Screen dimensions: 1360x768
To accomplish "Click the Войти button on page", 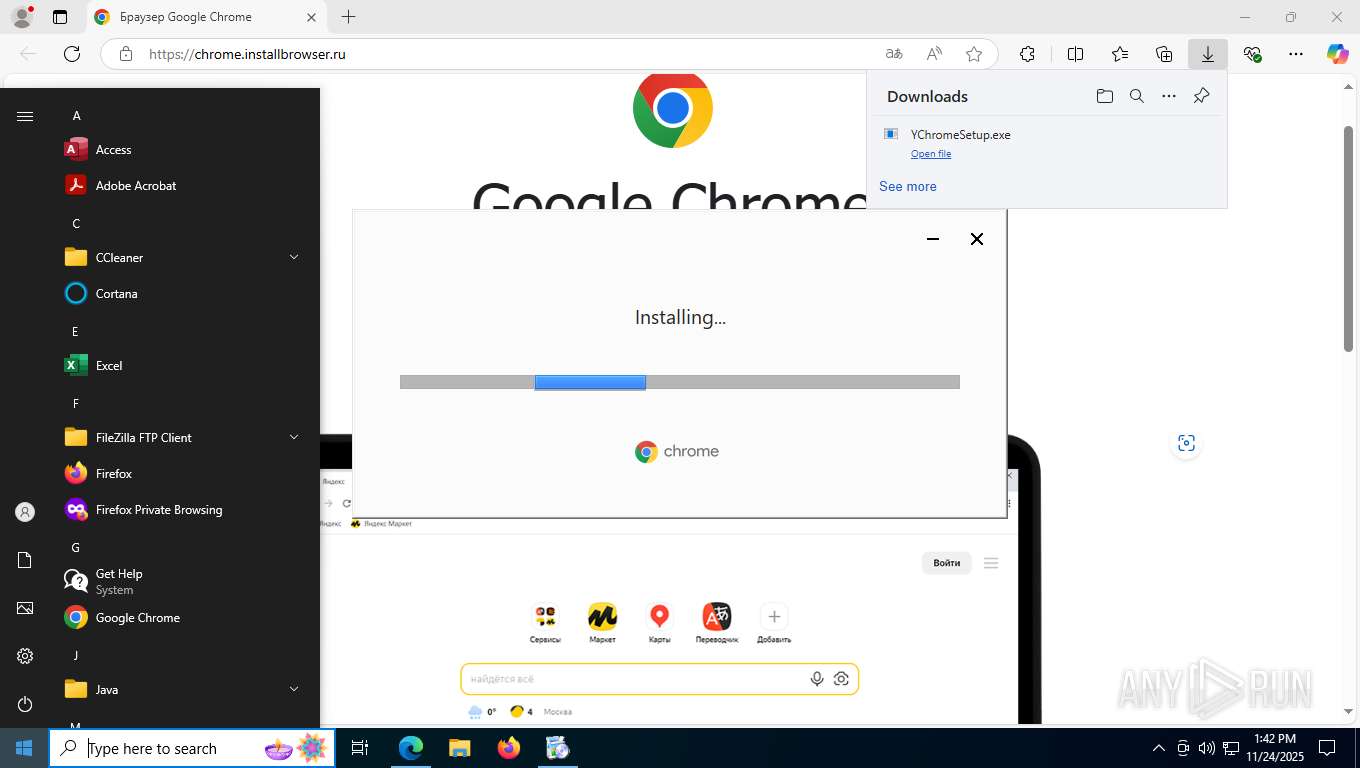I will pos(947,563).
